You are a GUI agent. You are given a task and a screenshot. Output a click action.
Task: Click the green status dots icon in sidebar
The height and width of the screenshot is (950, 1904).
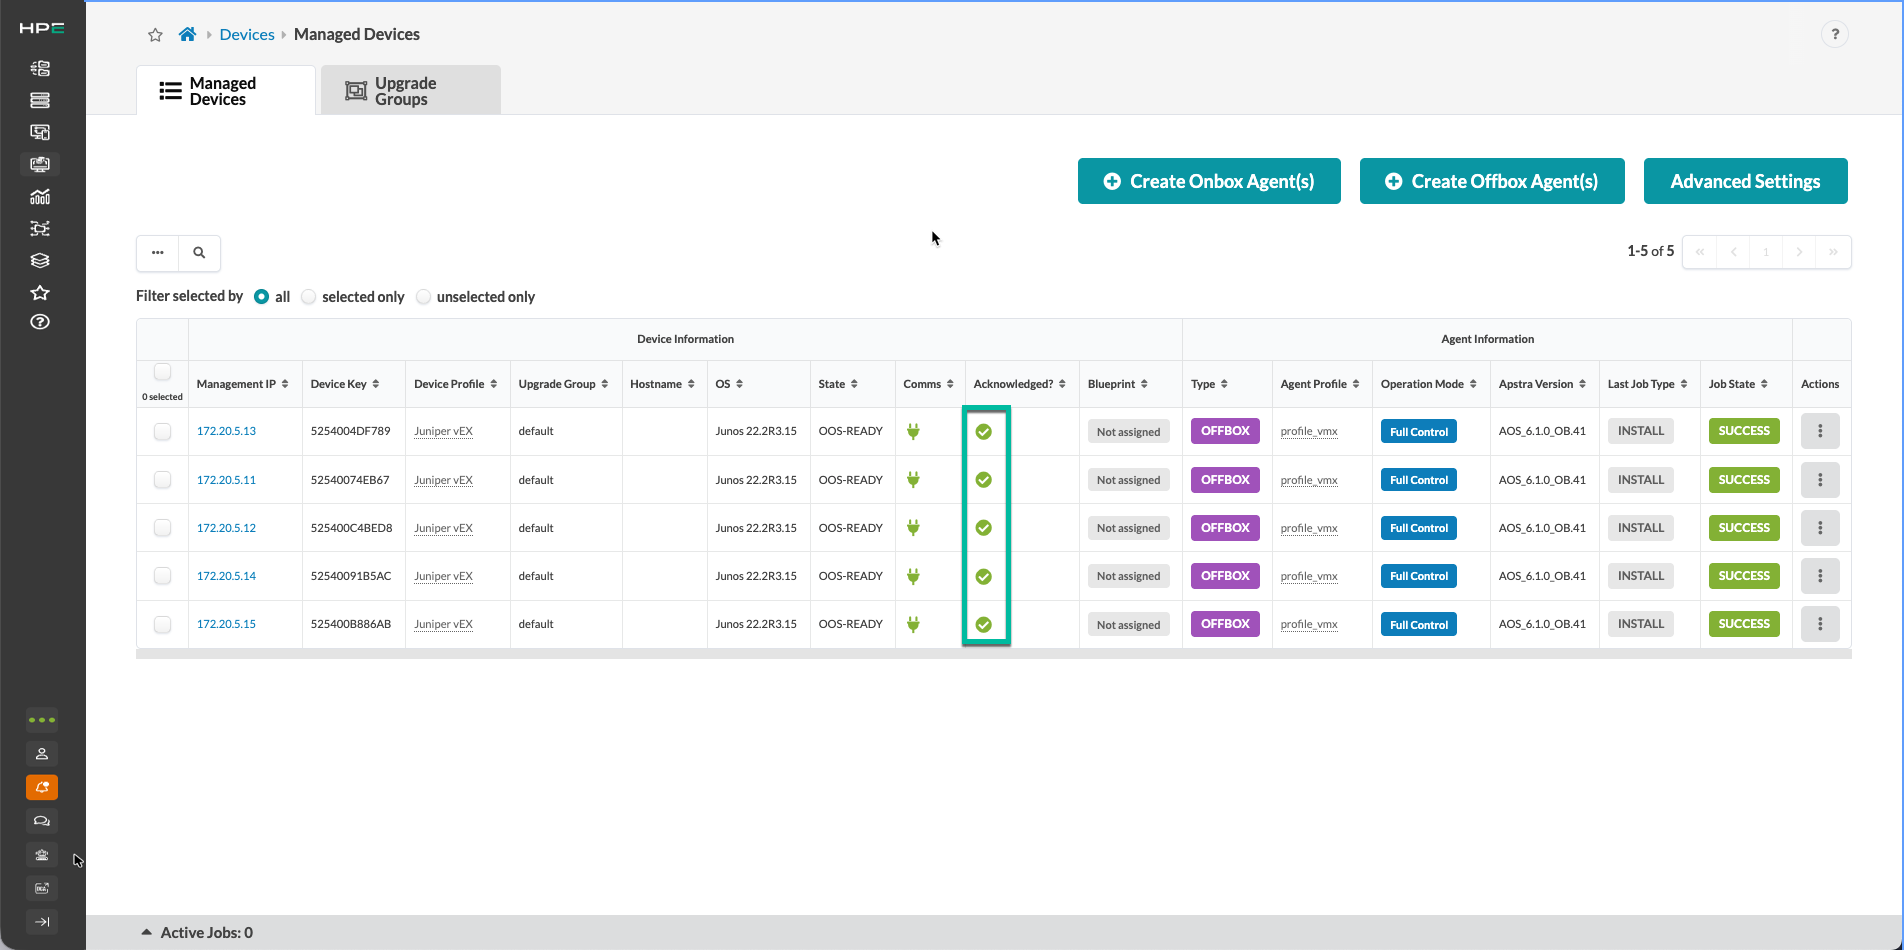42,720
